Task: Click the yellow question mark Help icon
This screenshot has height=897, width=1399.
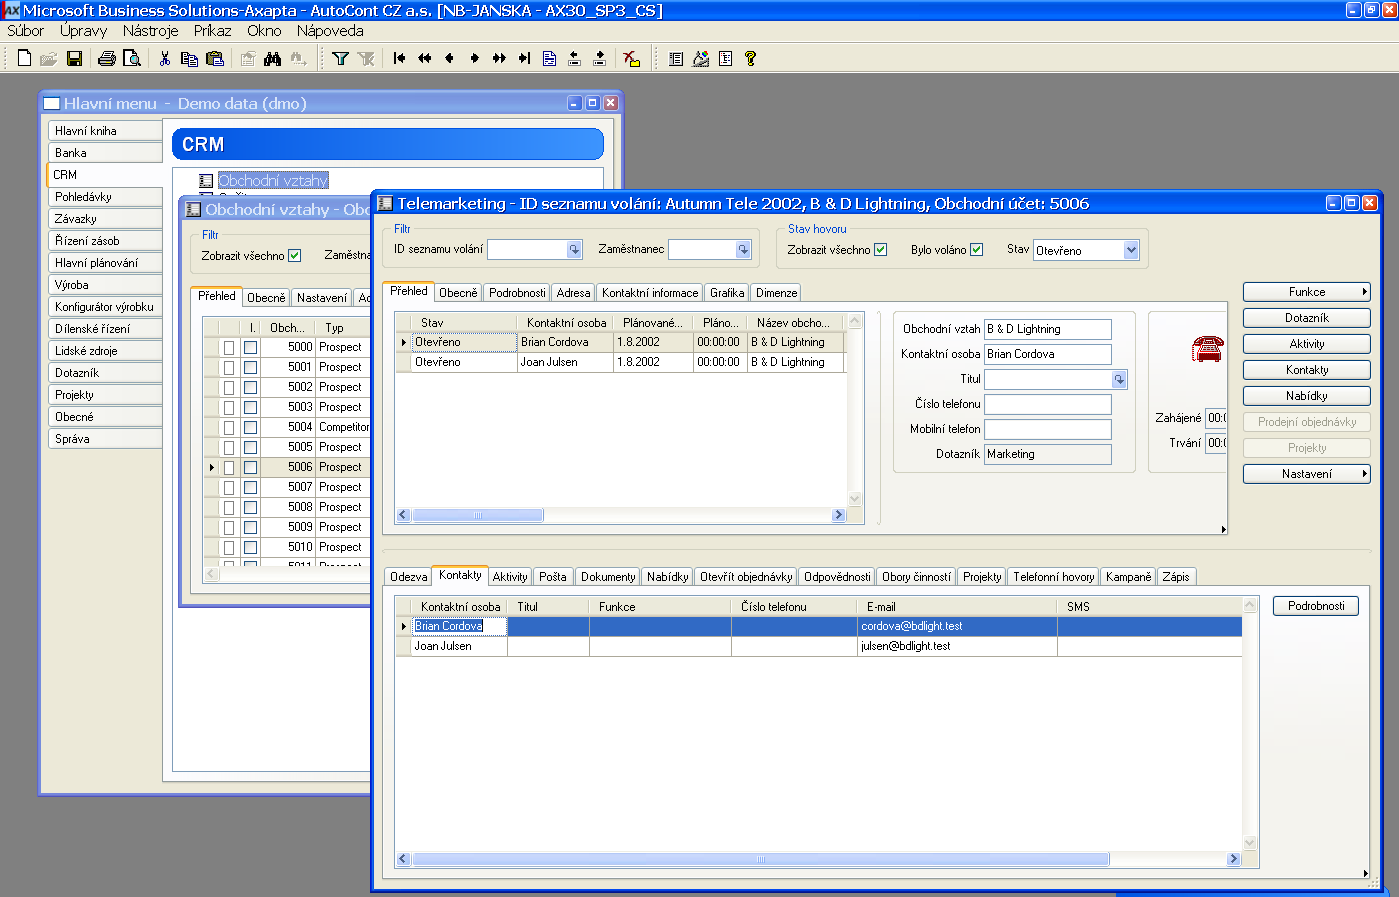Action: [750, 58]
